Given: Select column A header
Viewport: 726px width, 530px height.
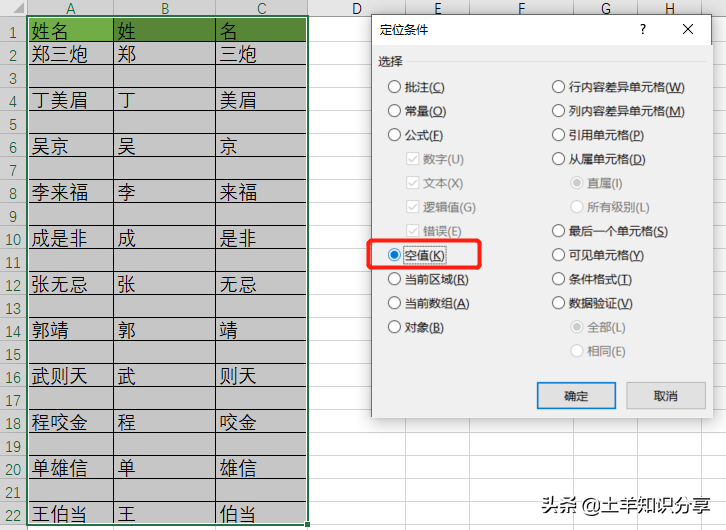Looking at the screenshot, I should [70, 8].
